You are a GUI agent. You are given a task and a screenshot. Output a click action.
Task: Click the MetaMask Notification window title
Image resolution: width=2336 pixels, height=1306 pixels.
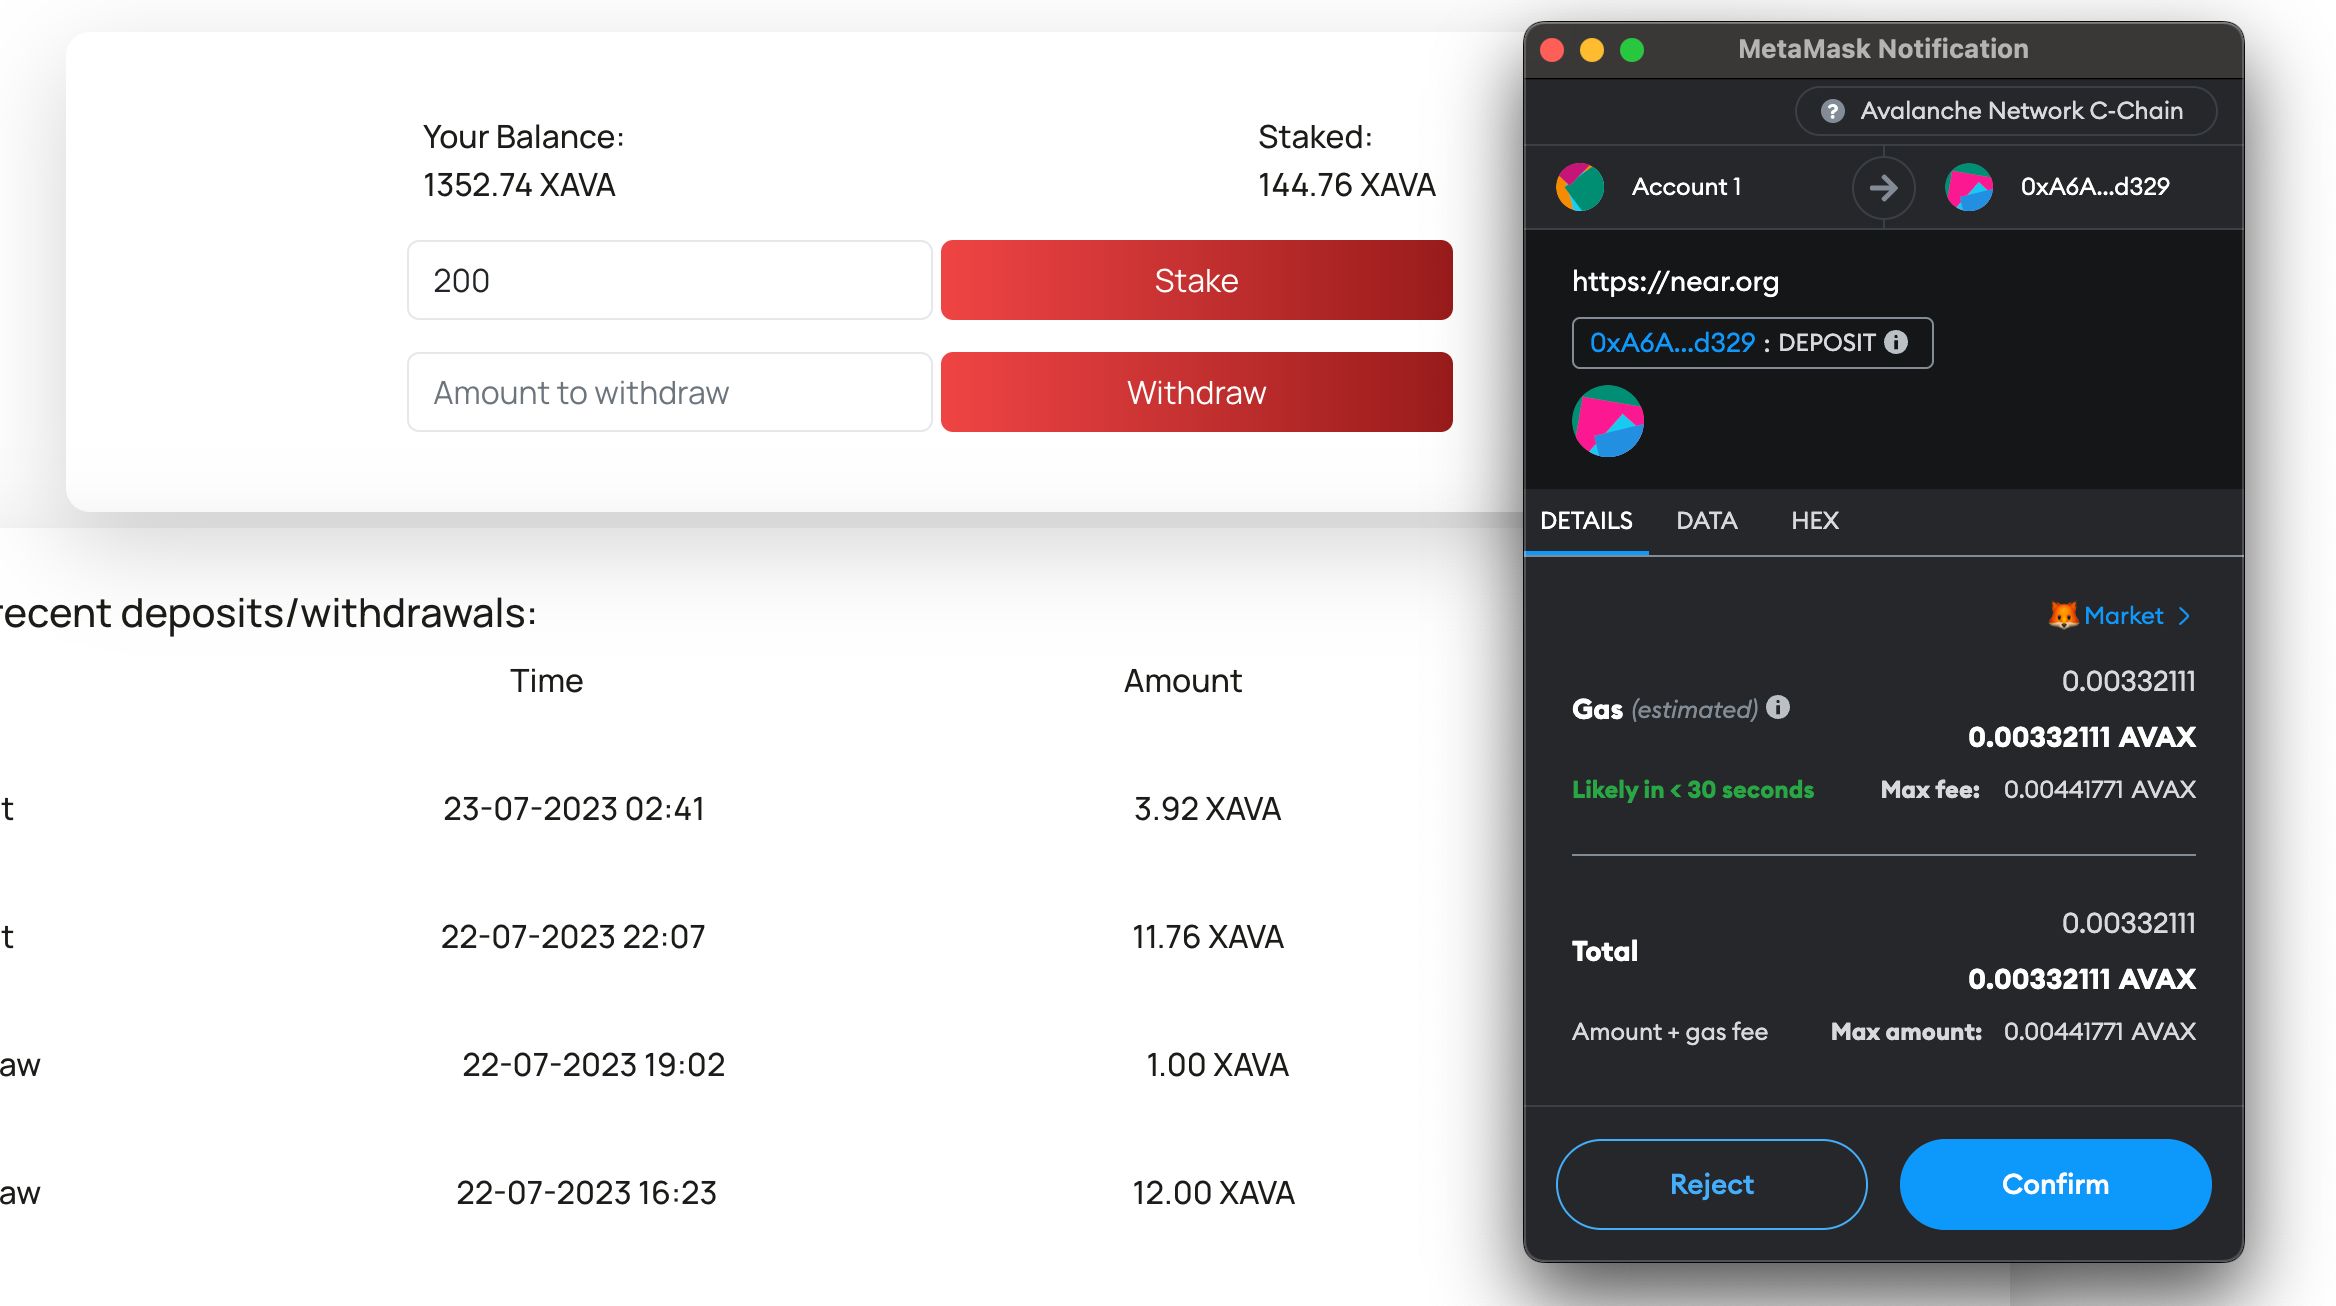click(1883, 49)
